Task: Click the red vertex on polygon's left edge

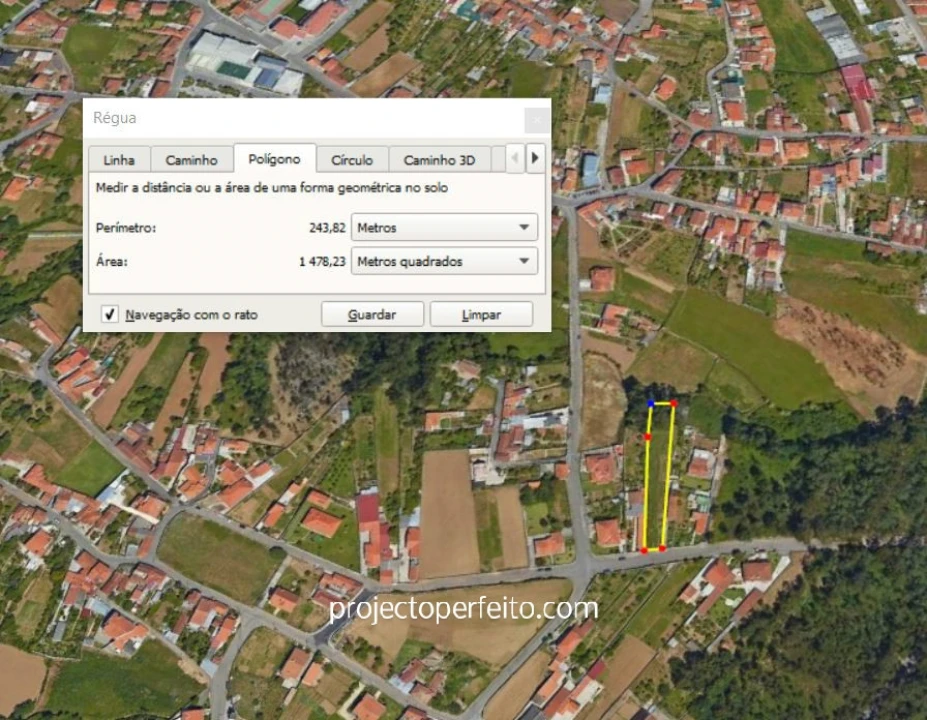Action: [x=647, y=437]
